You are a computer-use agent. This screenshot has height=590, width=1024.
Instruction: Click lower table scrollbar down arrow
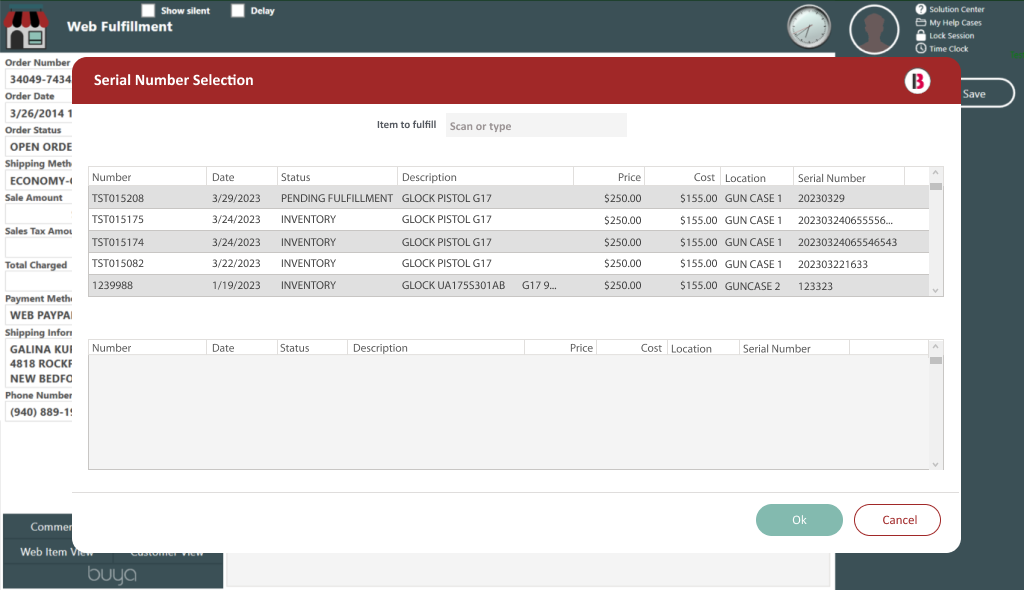(x=935, y=465)
